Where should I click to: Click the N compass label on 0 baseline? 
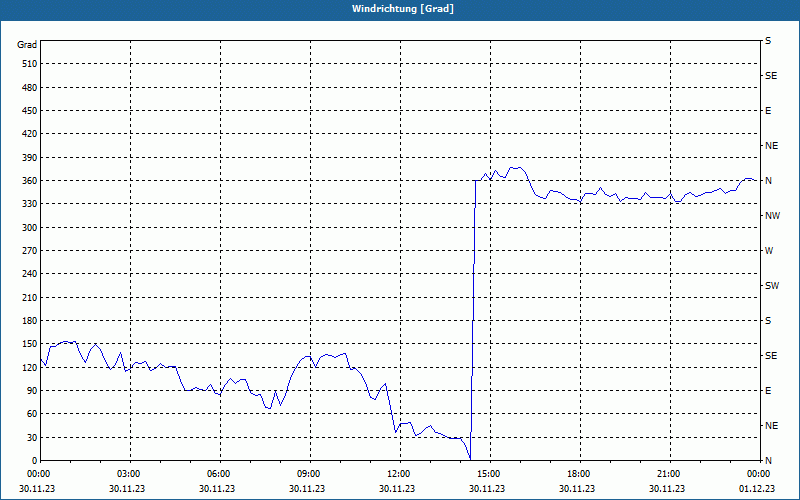pos(768,461)
